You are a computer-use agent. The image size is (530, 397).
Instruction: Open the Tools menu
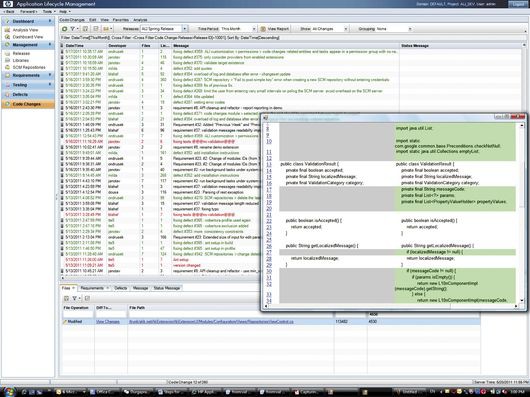(x=49, y=11)
